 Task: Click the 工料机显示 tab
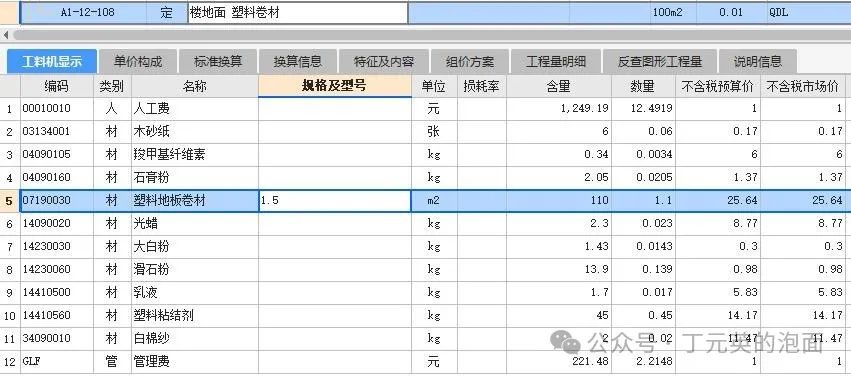point(52,61)
